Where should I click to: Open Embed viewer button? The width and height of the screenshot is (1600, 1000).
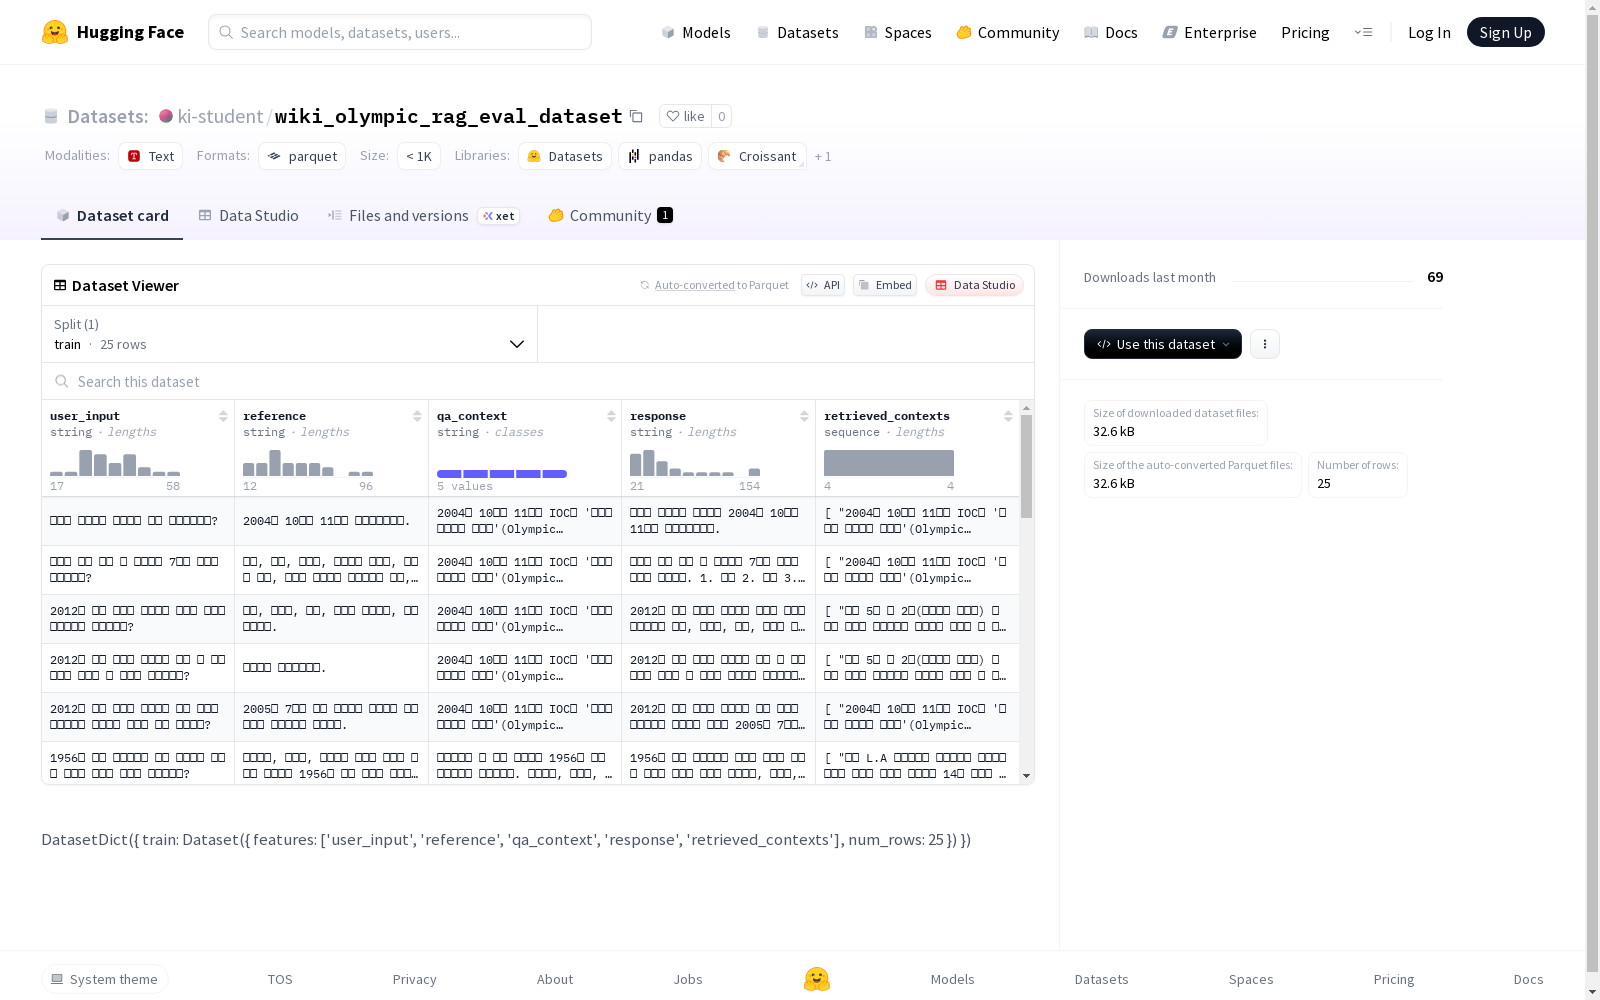pyautogui.click(x=885, y=285)
